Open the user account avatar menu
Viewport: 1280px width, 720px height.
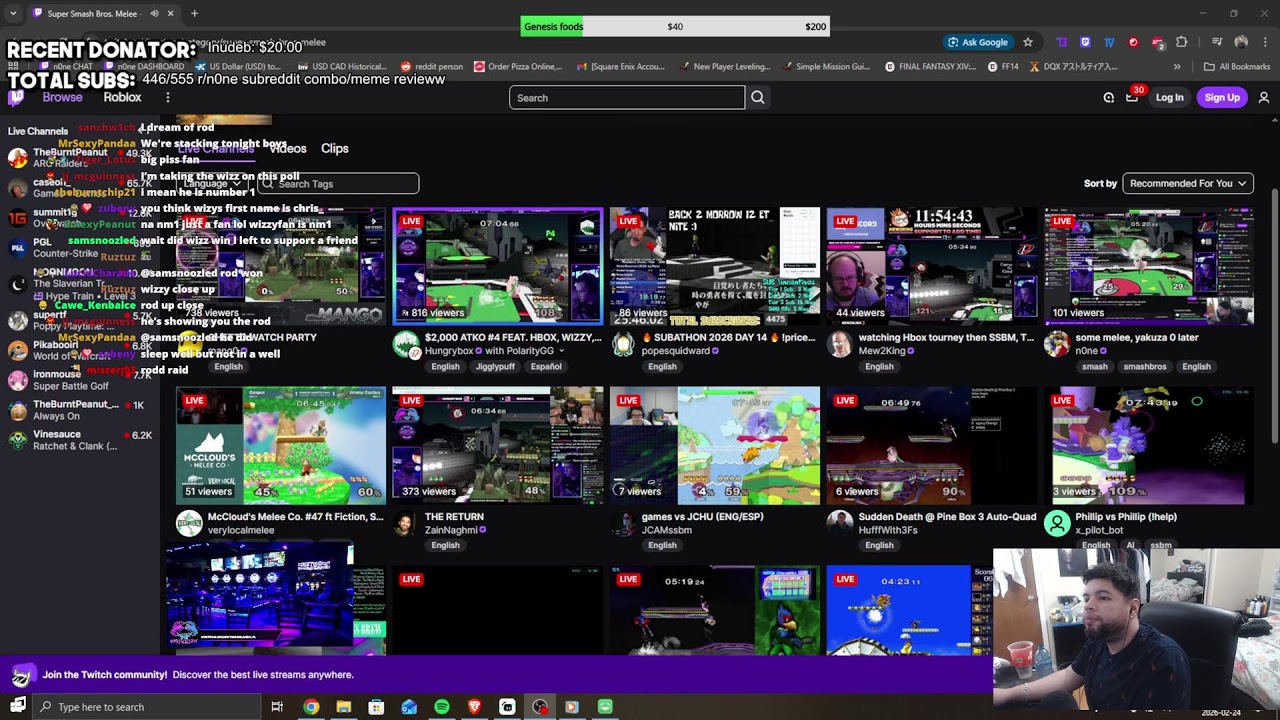click(1264, 97)
